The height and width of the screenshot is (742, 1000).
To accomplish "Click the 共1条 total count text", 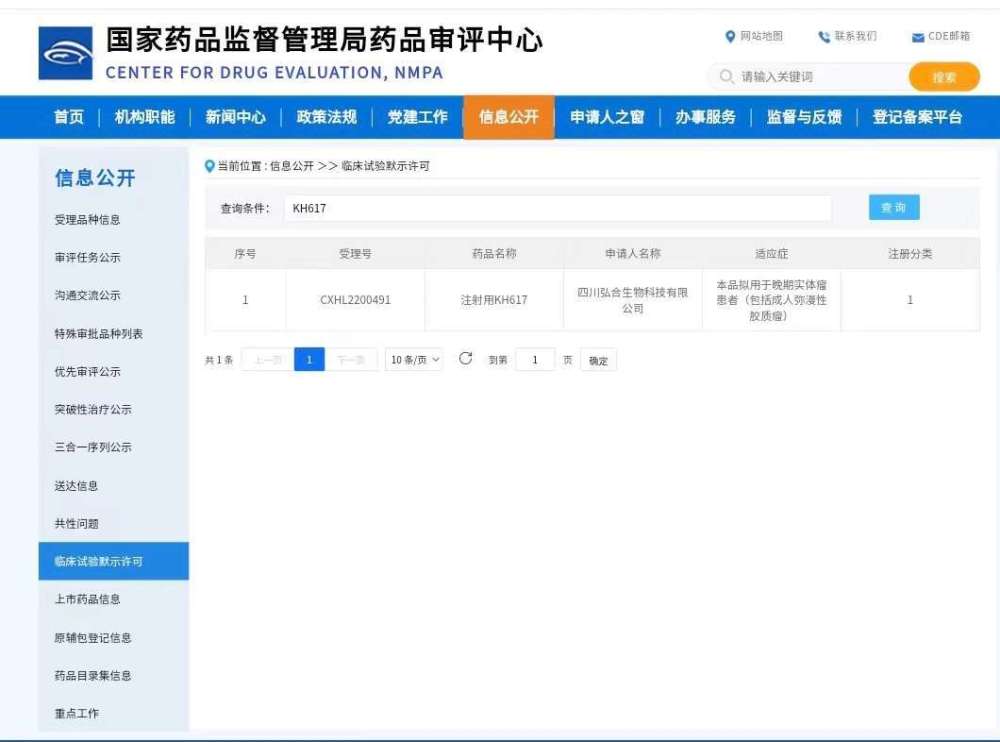I will point(219,360).
